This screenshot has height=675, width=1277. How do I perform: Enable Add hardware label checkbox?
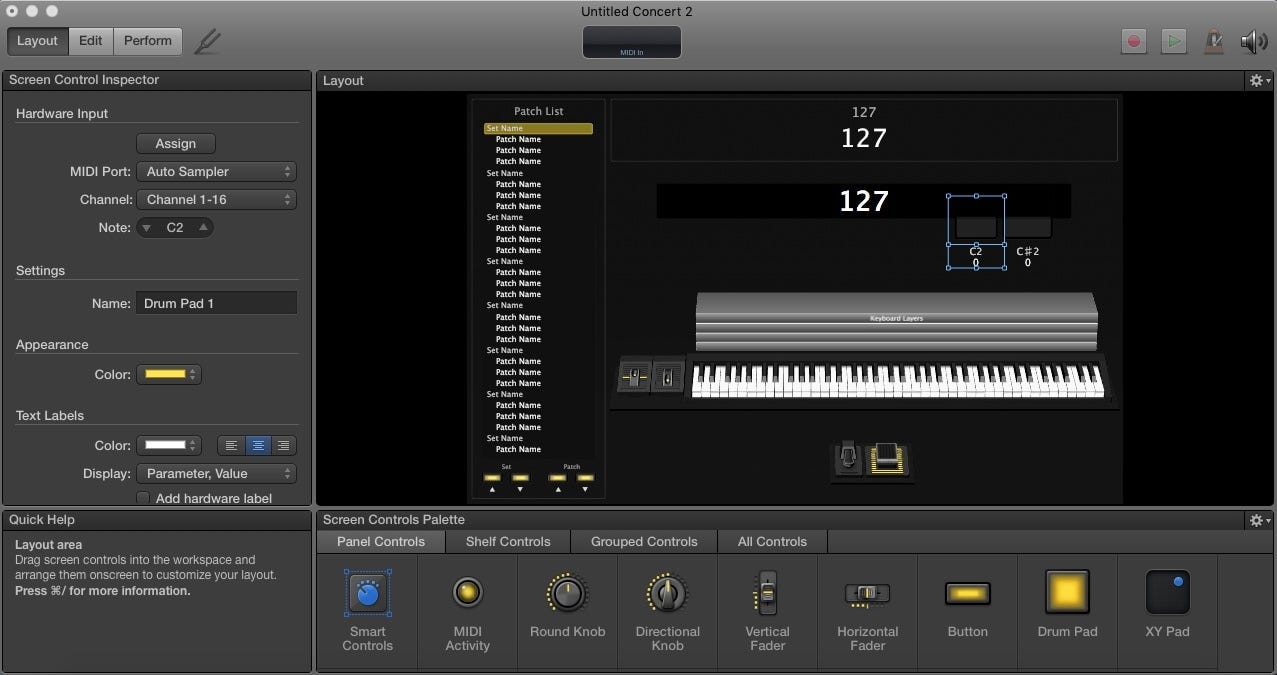click(143, 498)
